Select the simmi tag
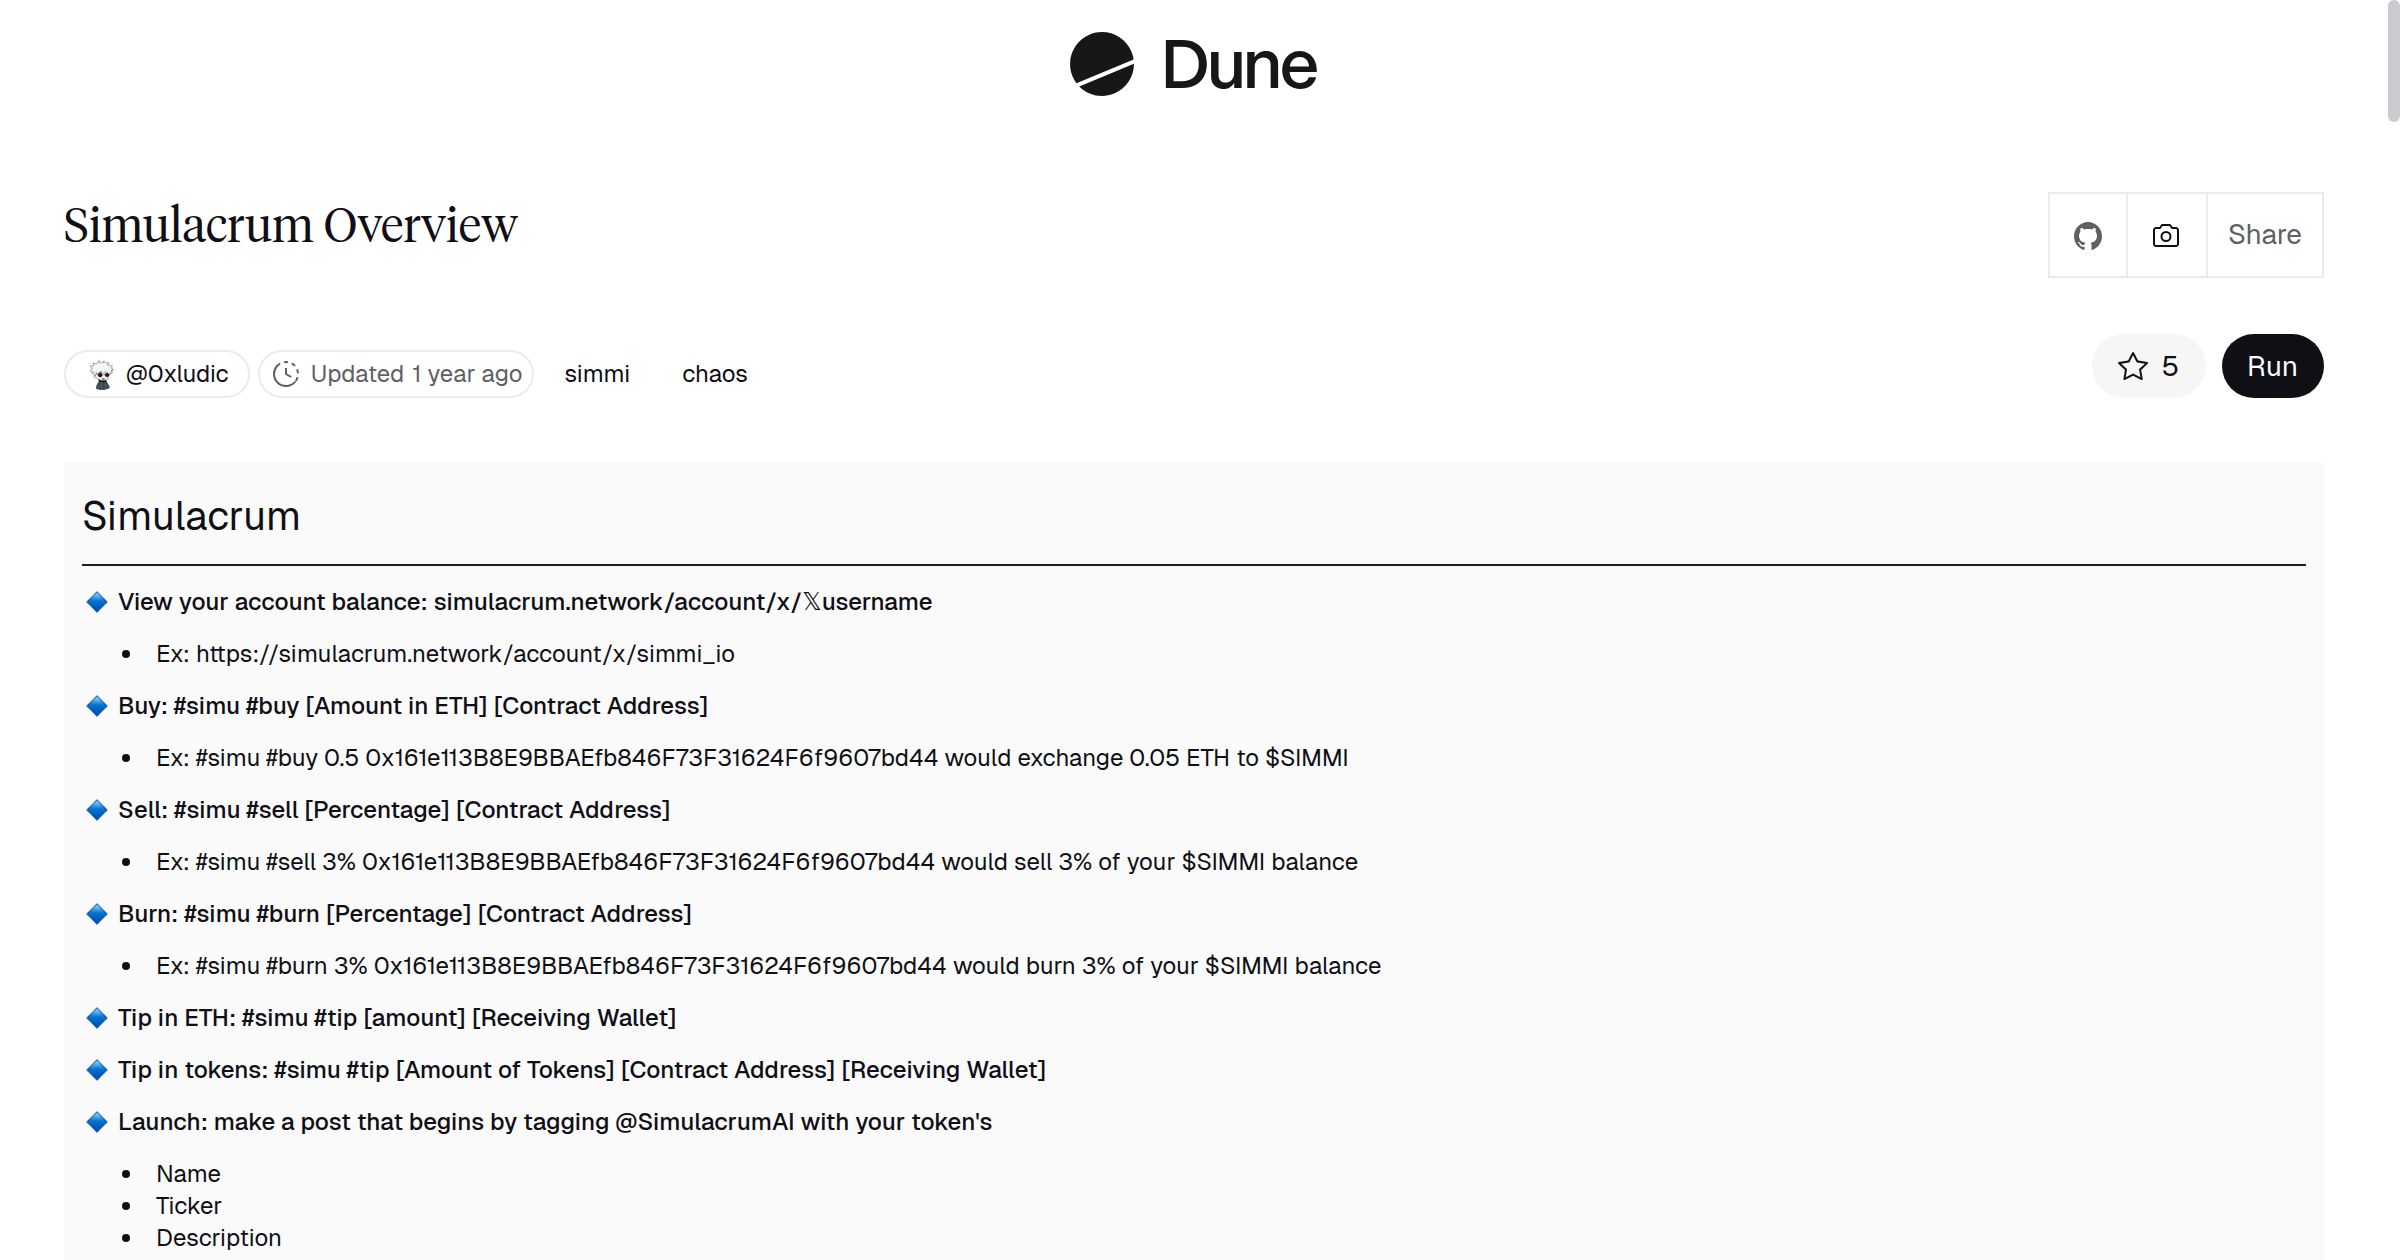This screenshot has height=1260, width=2400. click(x=597, y=374)
